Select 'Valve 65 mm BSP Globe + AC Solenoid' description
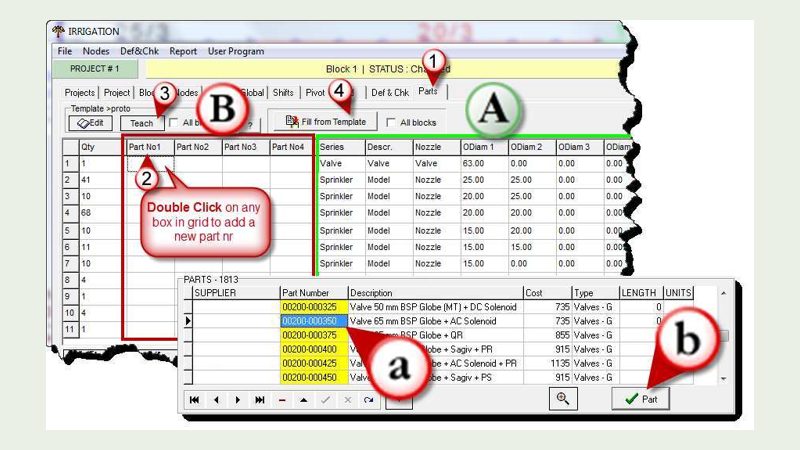 pyautogui.click(x=436, y=321)
